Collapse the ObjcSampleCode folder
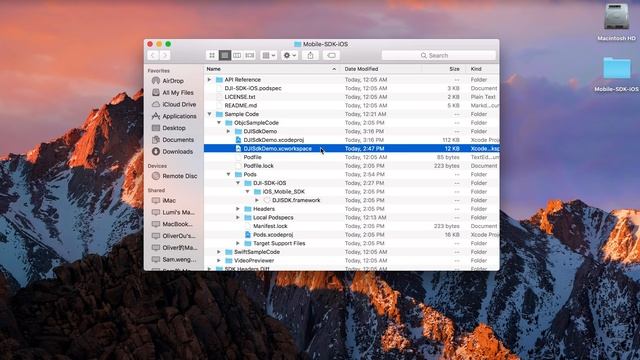640x360 pixels. tap(219, 122)
